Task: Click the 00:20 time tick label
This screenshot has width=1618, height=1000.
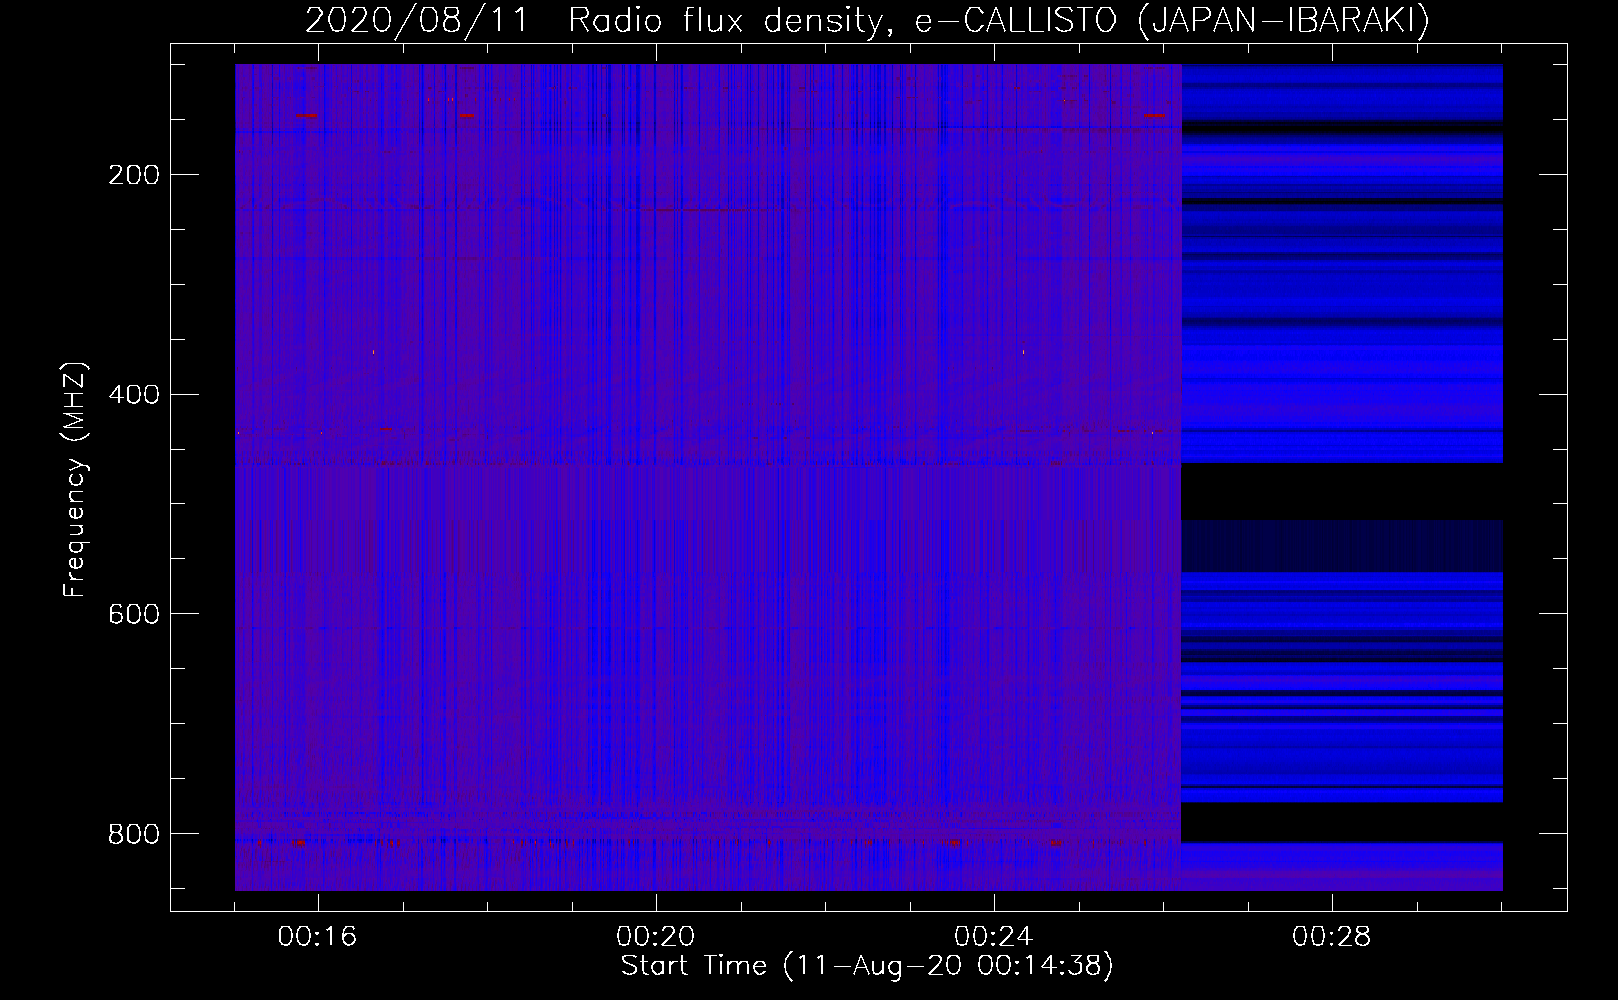Action: pos(656,937)
